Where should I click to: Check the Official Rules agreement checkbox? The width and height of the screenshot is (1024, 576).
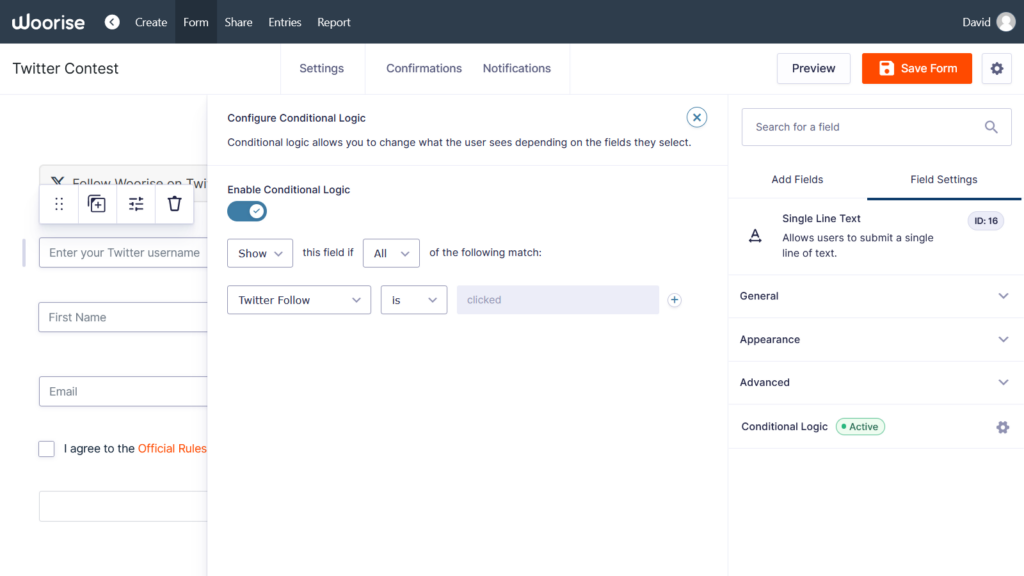click(x=46, y=448)
